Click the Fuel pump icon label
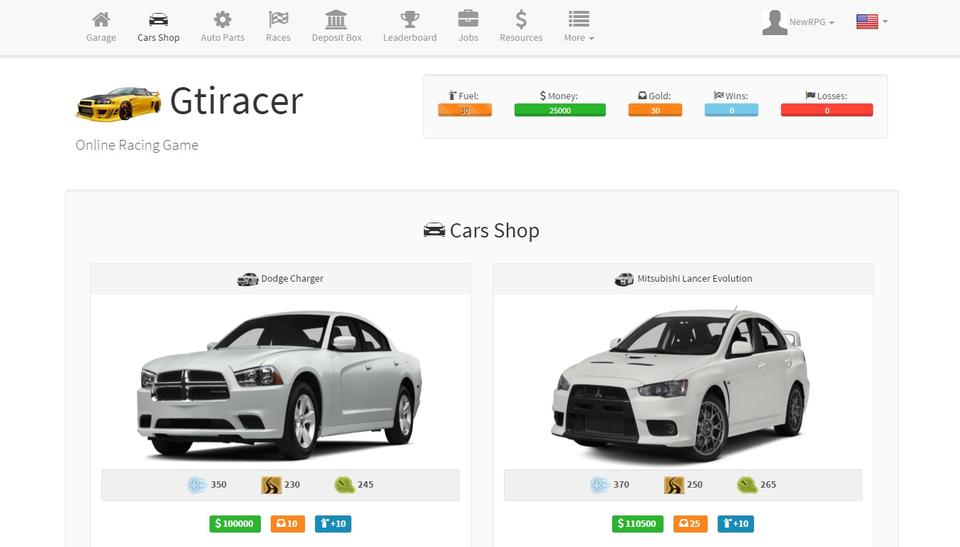Image resolution: width=960 pixels, height=547 pixels. point(453,96)
